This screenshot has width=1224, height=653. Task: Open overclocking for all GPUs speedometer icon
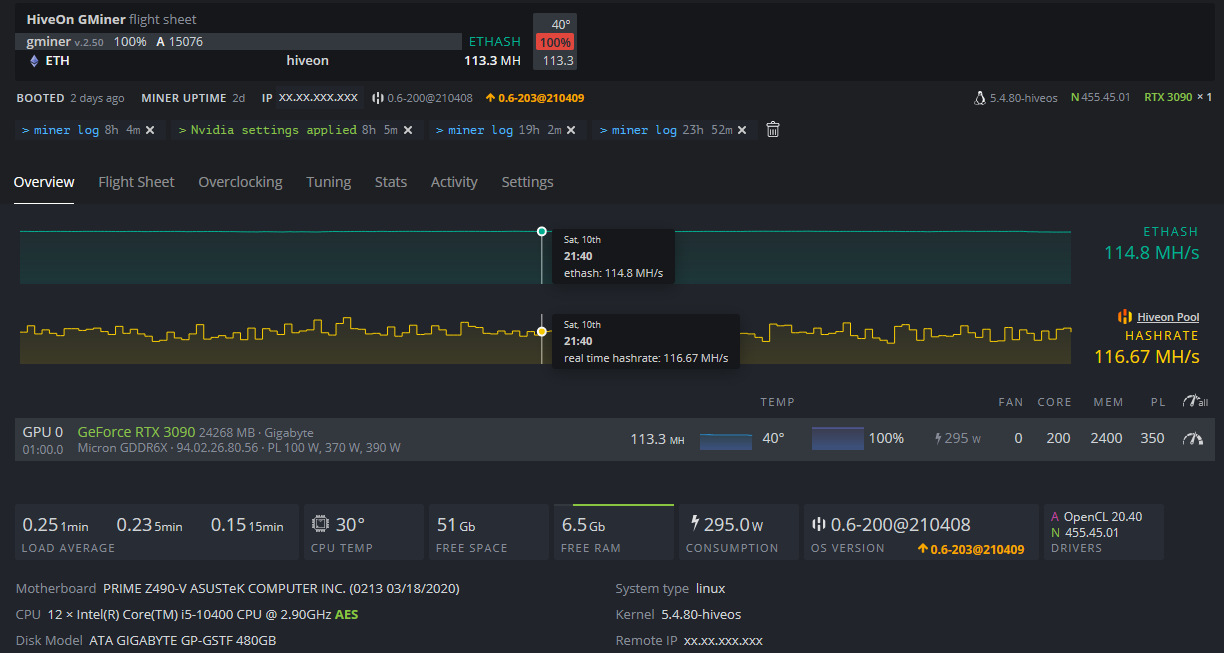1194,402
